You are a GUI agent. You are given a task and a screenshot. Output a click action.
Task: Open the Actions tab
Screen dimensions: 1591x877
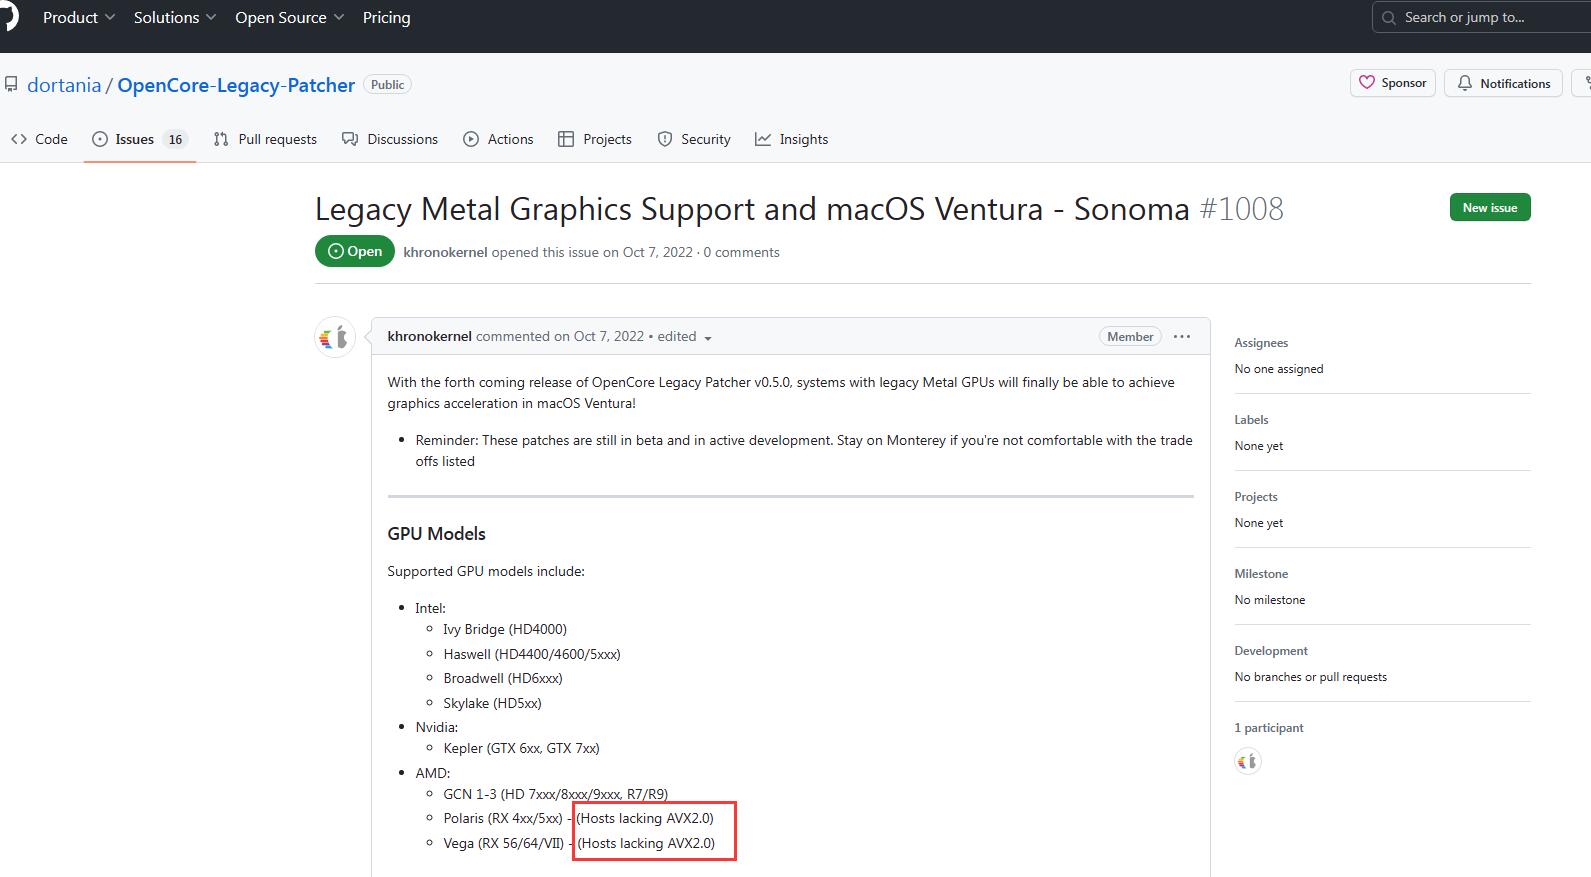[498, 139]
